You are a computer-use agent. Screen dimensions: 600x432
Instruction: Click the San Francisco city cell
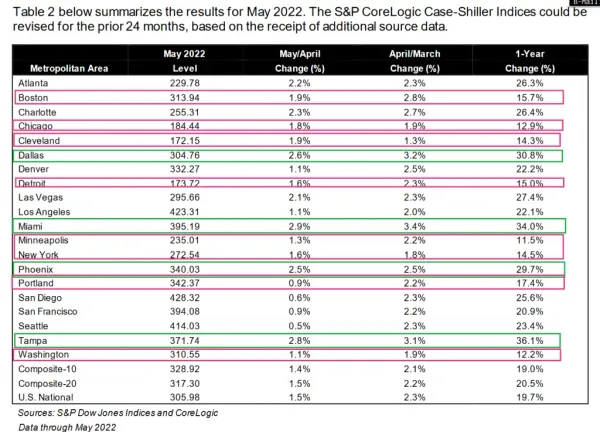click(x=49, y=311)
